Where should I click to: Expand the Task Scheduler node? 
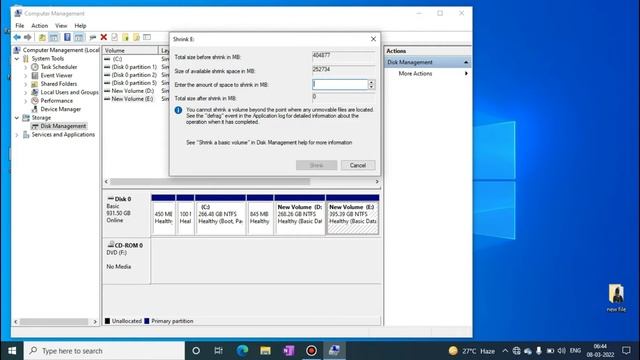click(26, 67)
